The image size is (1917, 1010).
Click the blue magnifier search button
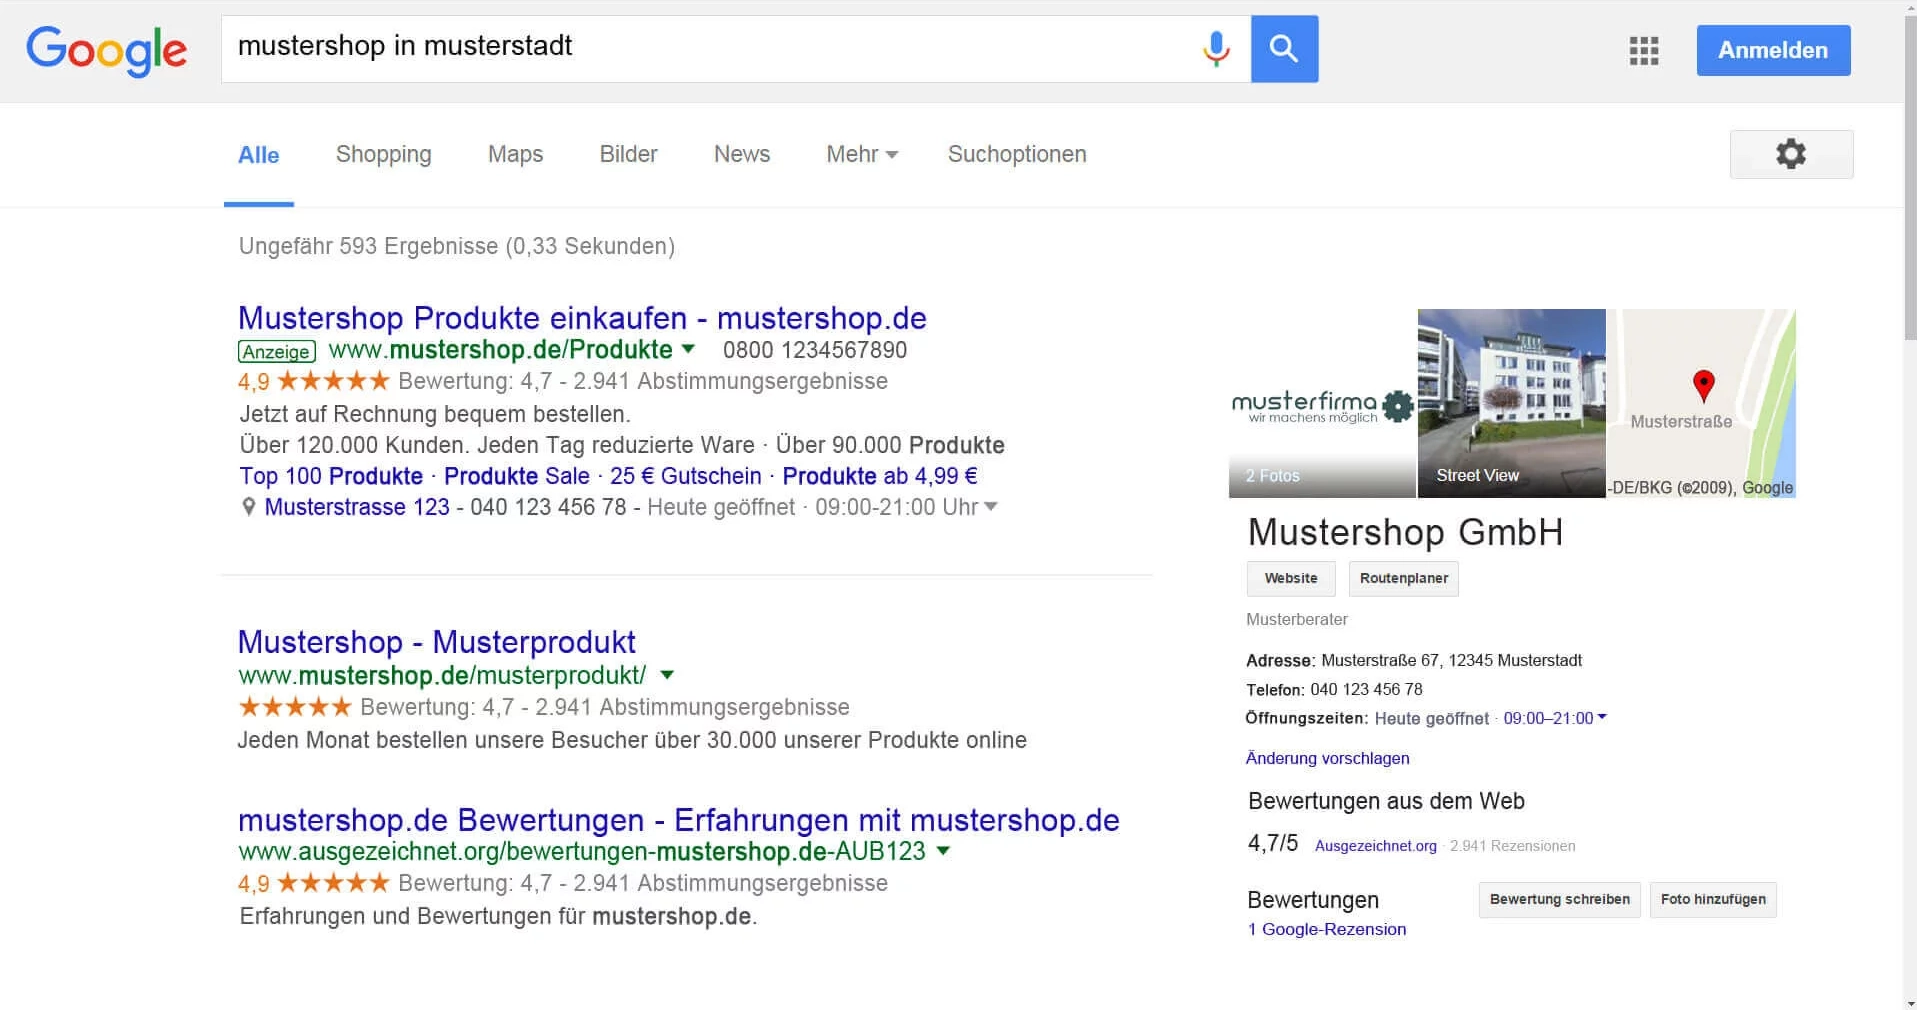[1284, 49]
